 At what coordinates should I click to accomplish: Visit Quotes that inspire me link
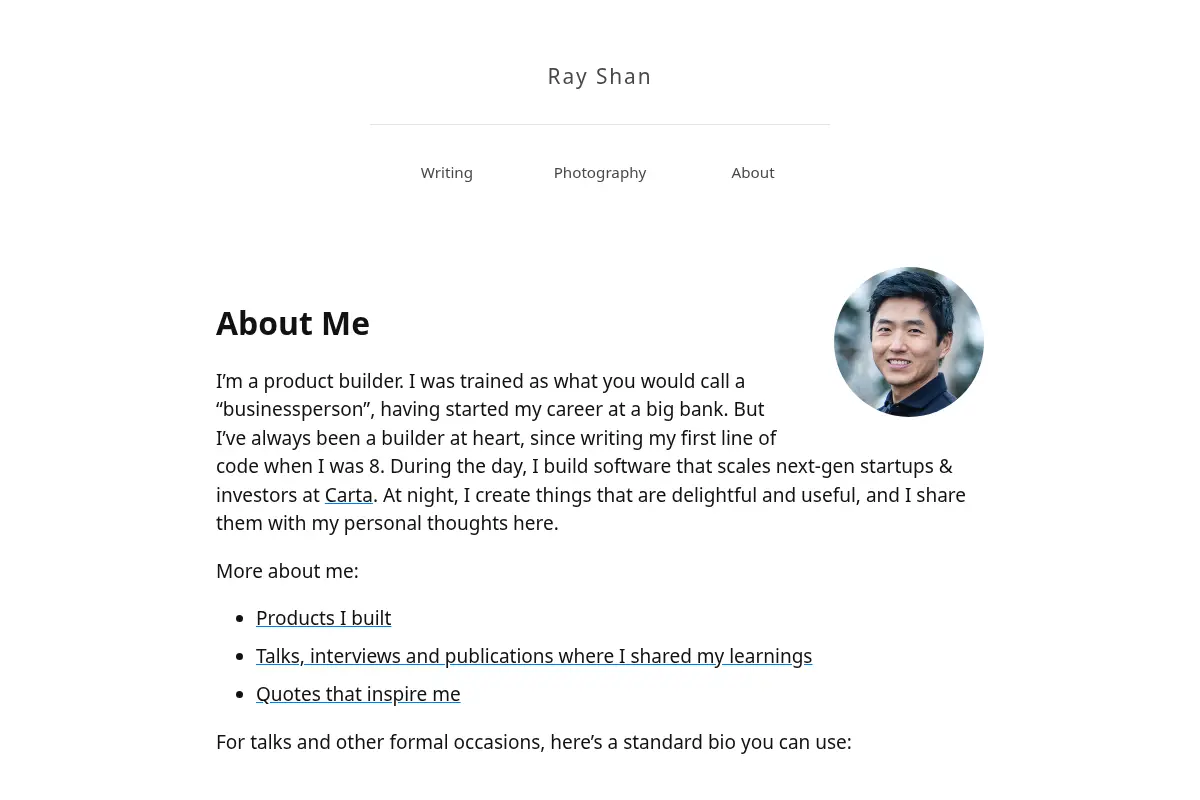(x=358, y=694)
